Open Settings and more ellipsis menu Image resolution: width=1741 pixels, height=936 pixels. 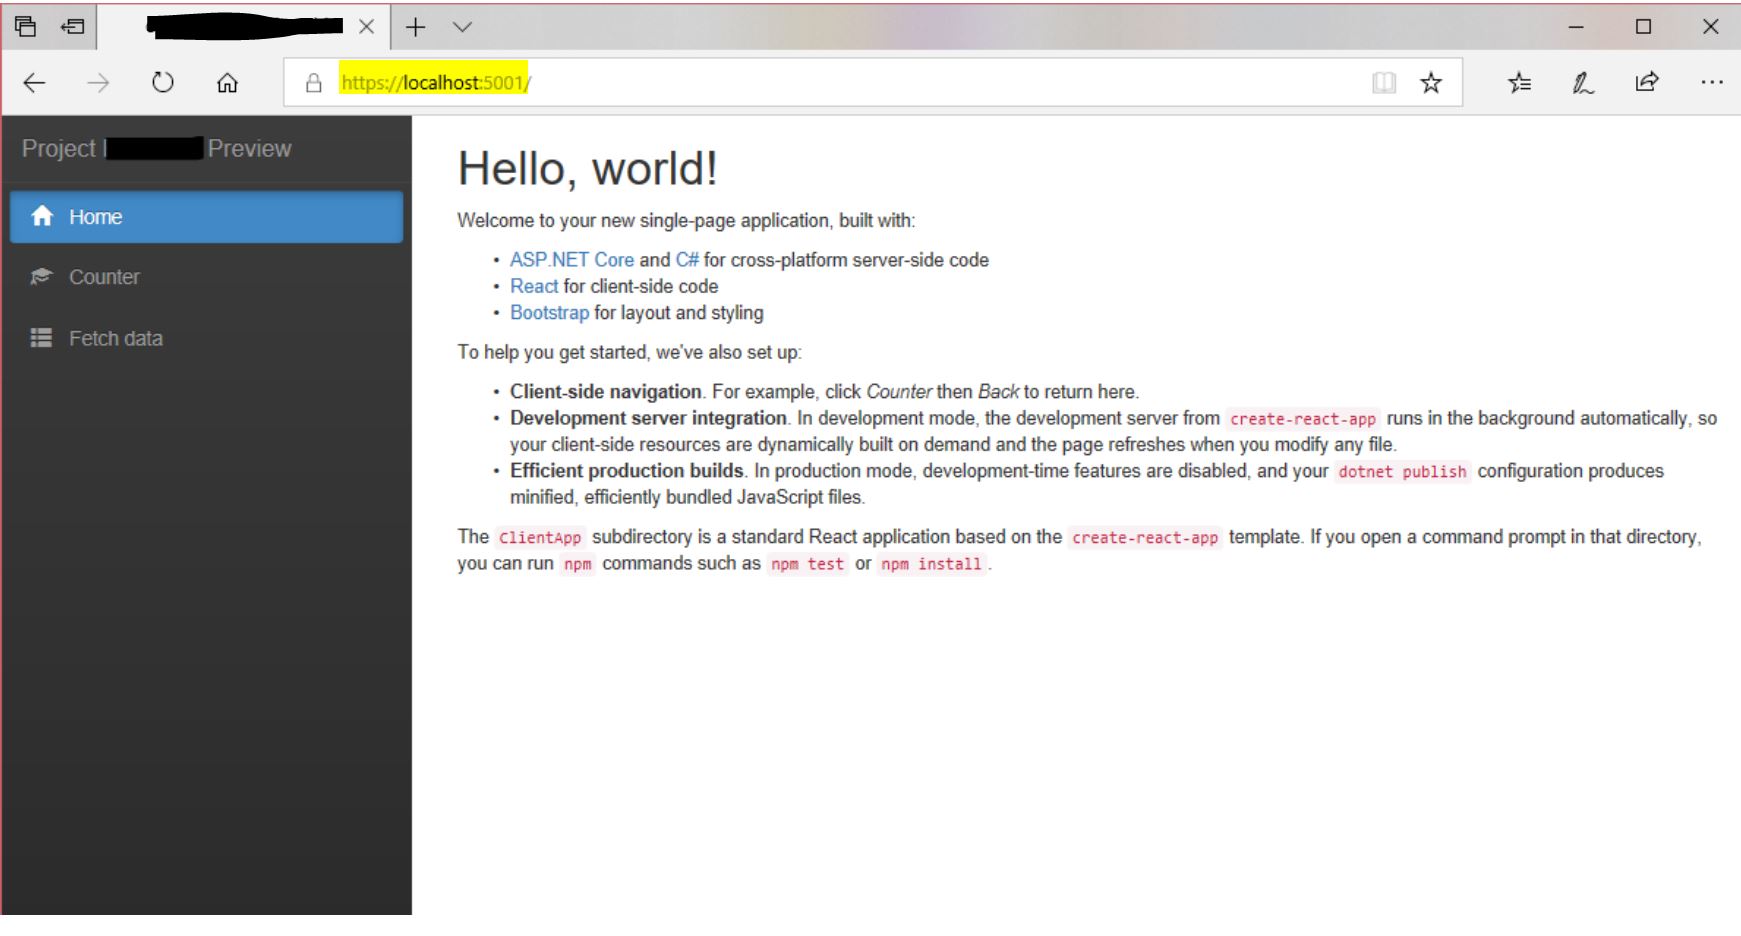click(x=1711, y=83)
